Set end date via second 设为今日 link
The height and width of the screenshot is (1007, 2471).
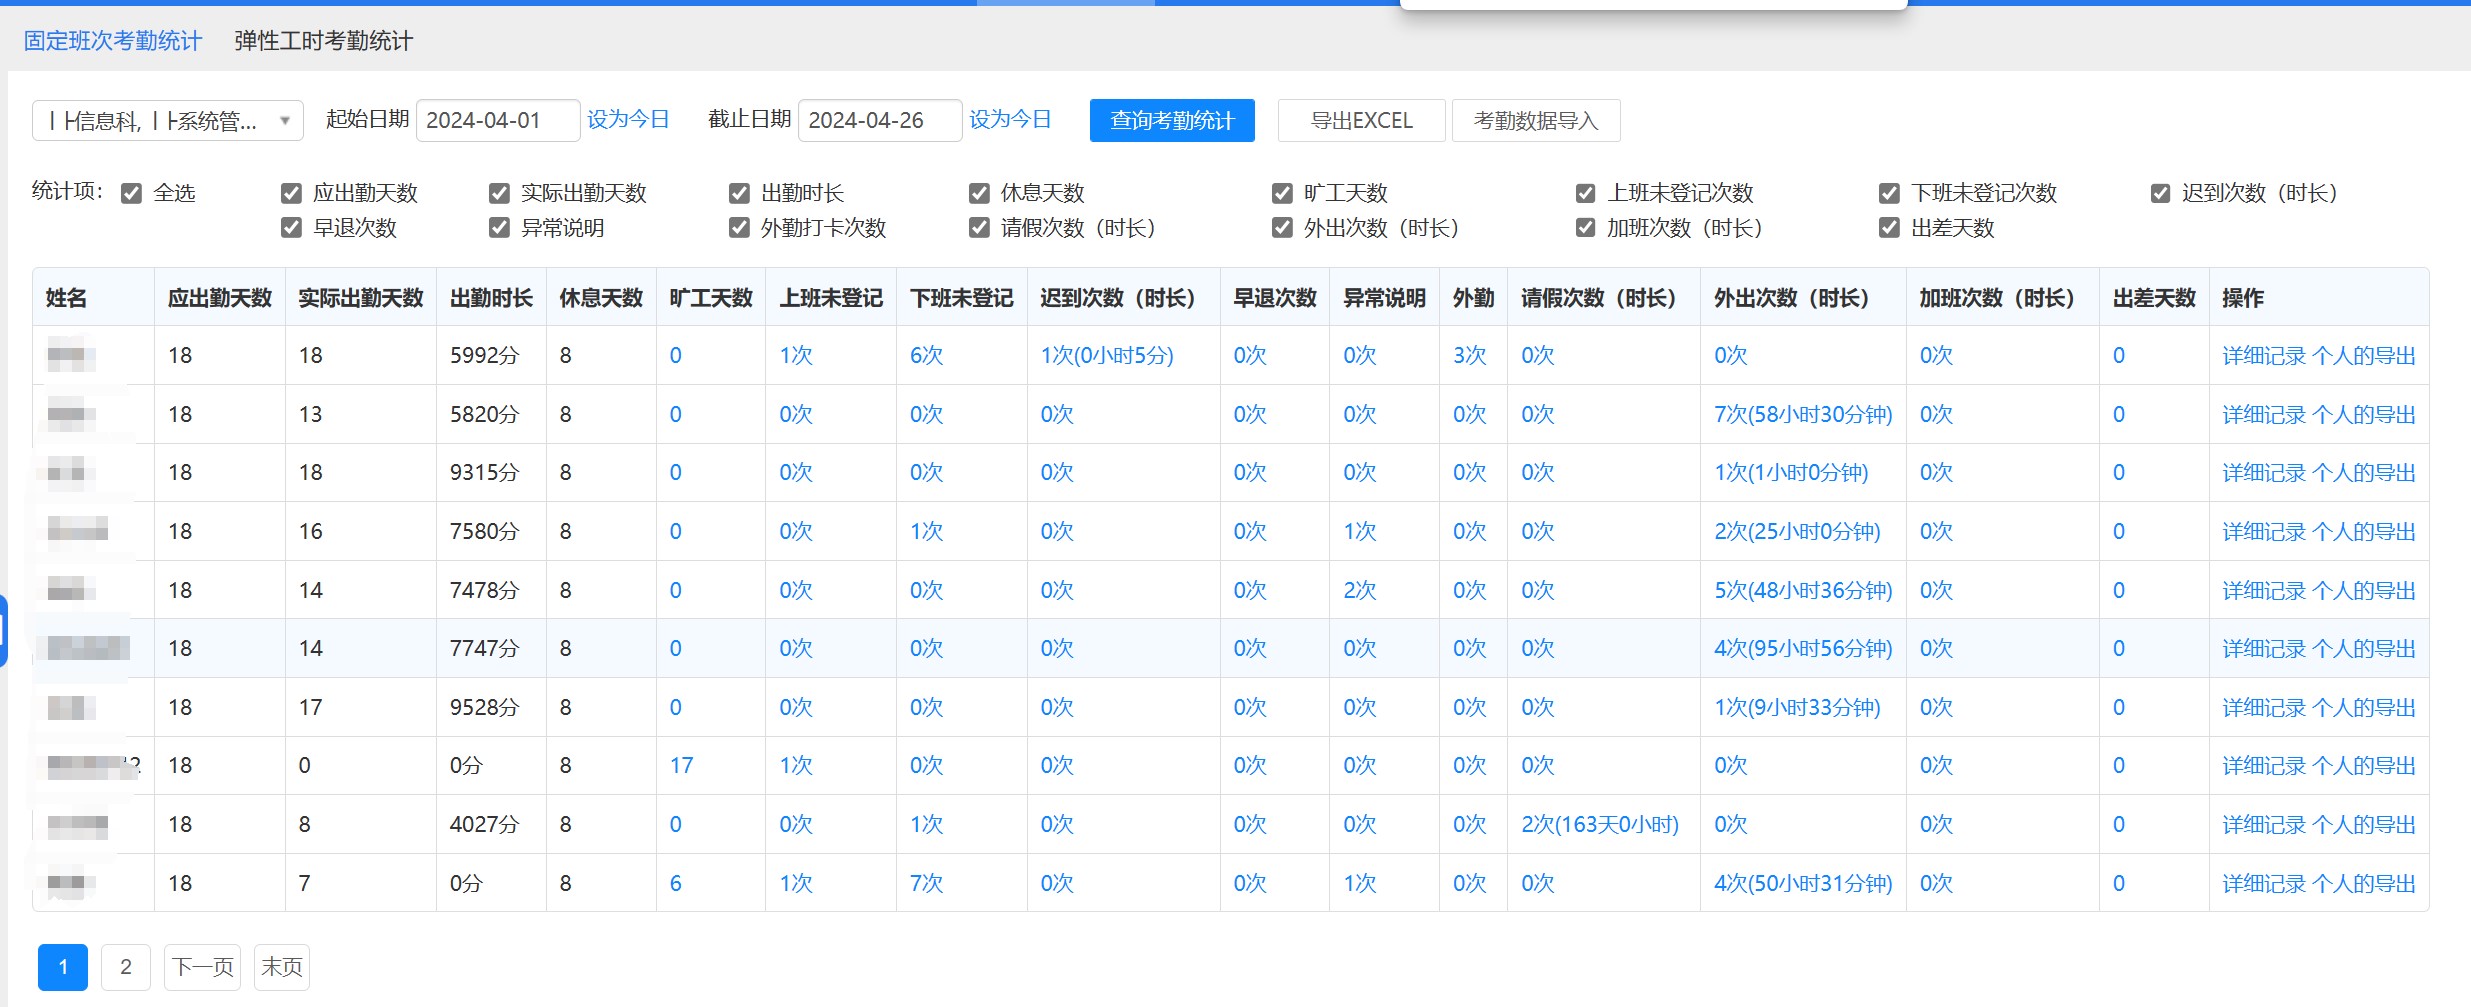click(1010, 120)
